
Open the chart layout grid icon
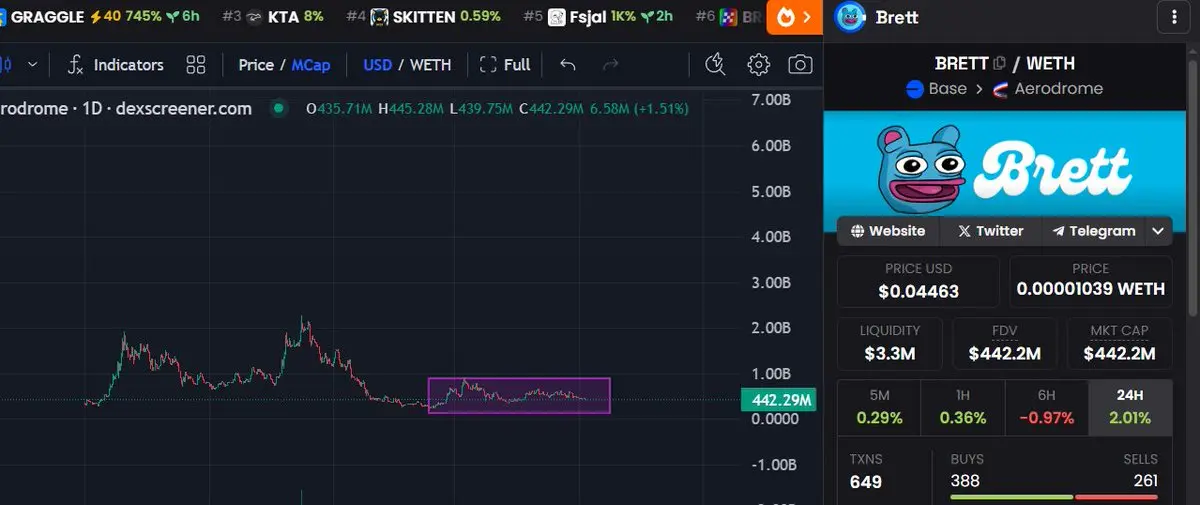click(196, 65)
